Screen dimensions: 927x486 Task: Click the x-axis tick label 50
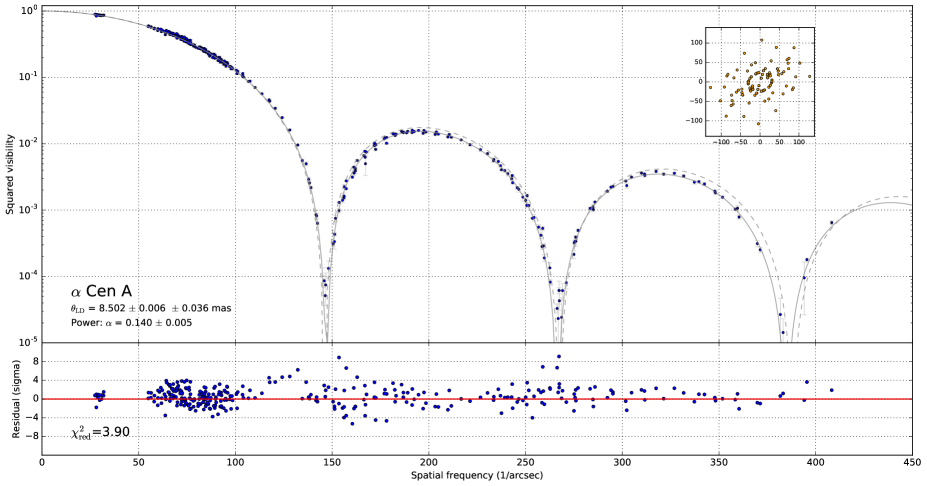click(x=138, y=463)
